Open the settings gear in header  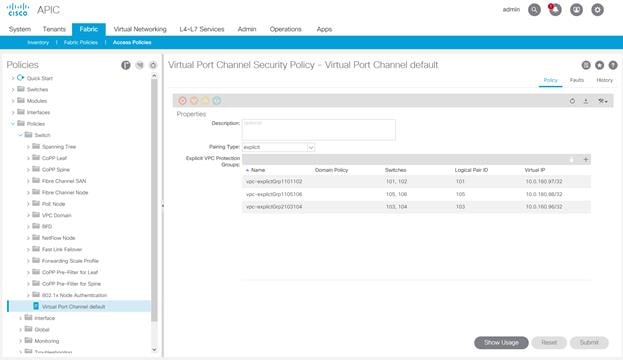(597, 10)
